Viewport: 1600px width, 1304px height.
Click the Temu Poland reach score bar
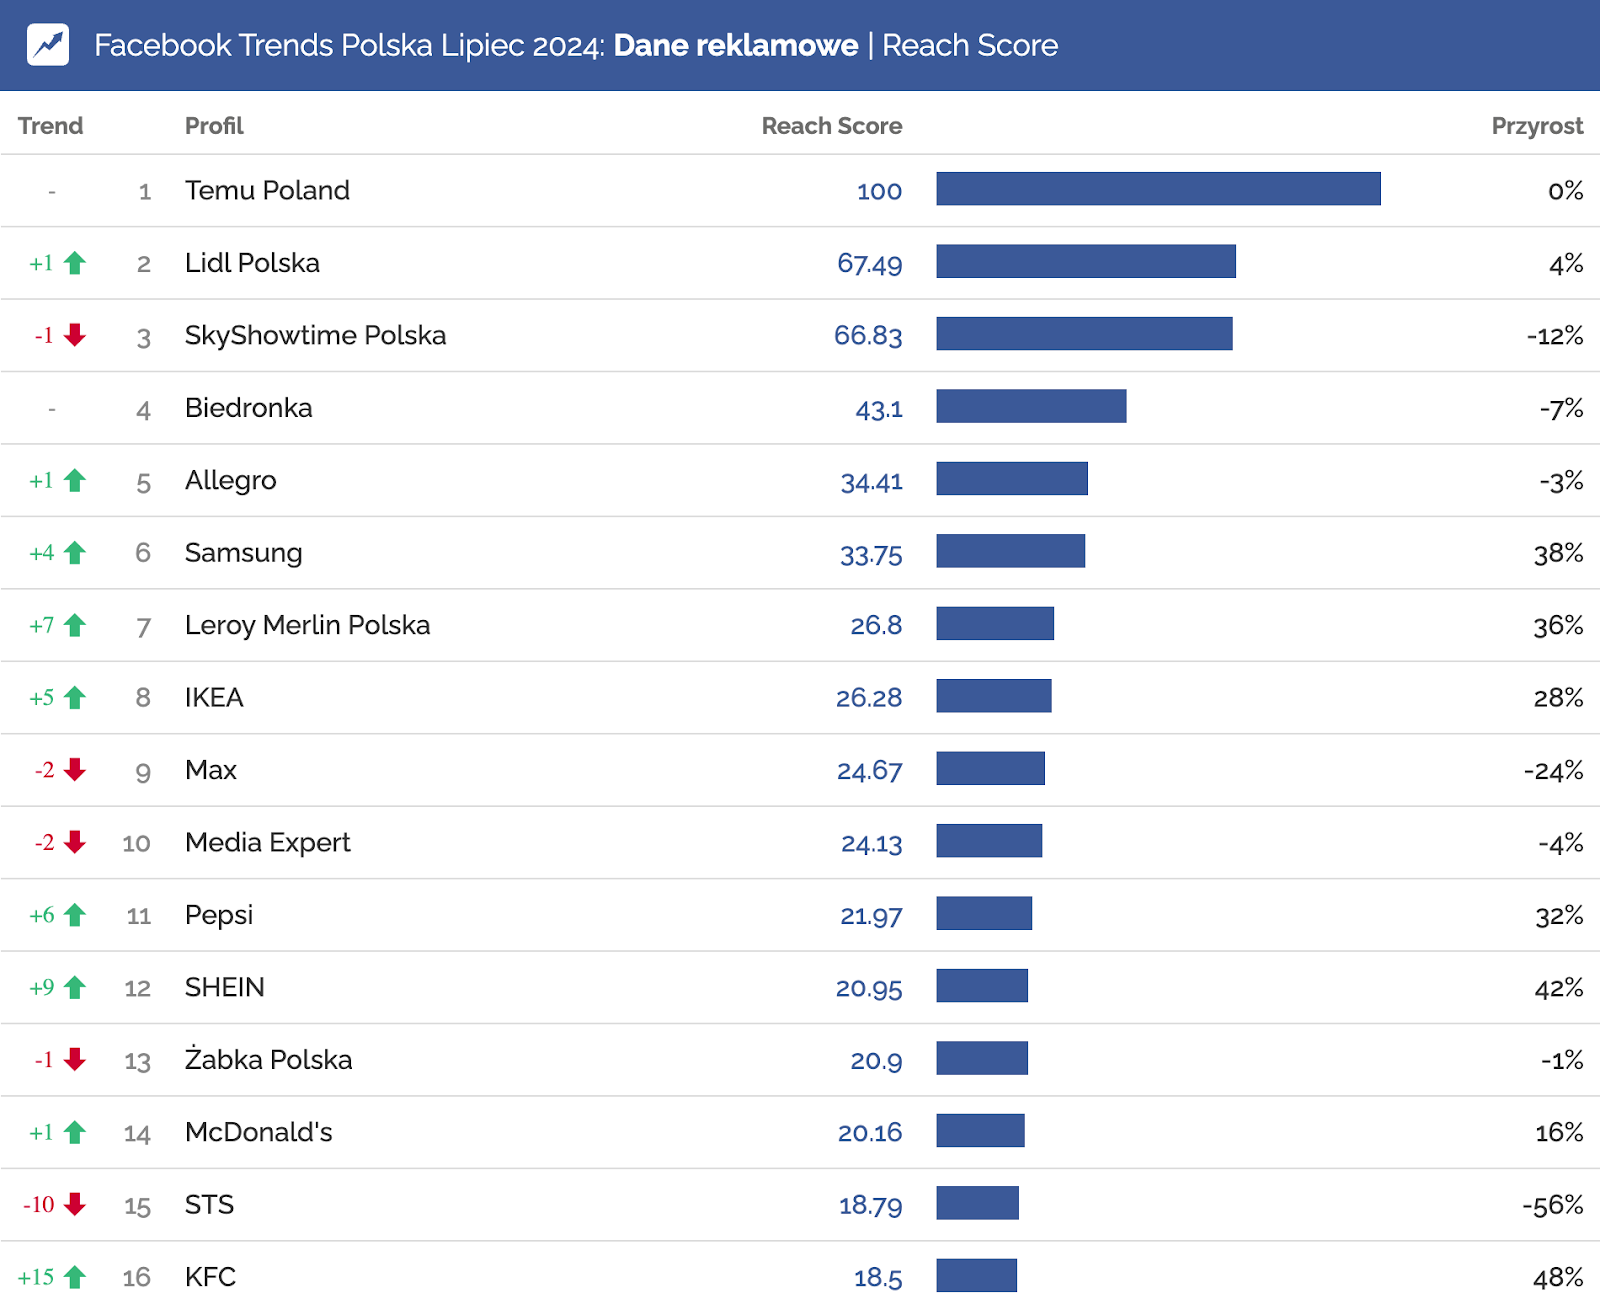[x=1158, y=189]
